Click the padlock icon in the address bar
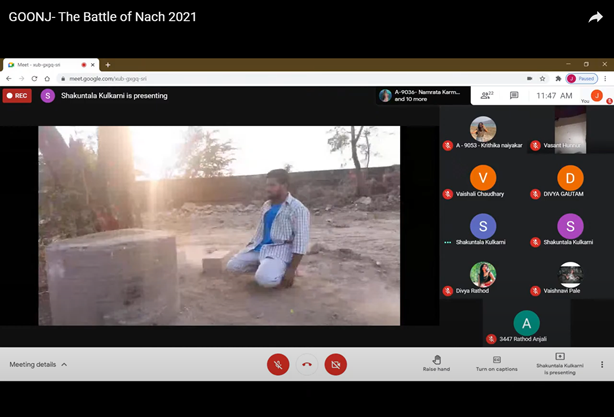614x417 pixels. click(63, 79)
